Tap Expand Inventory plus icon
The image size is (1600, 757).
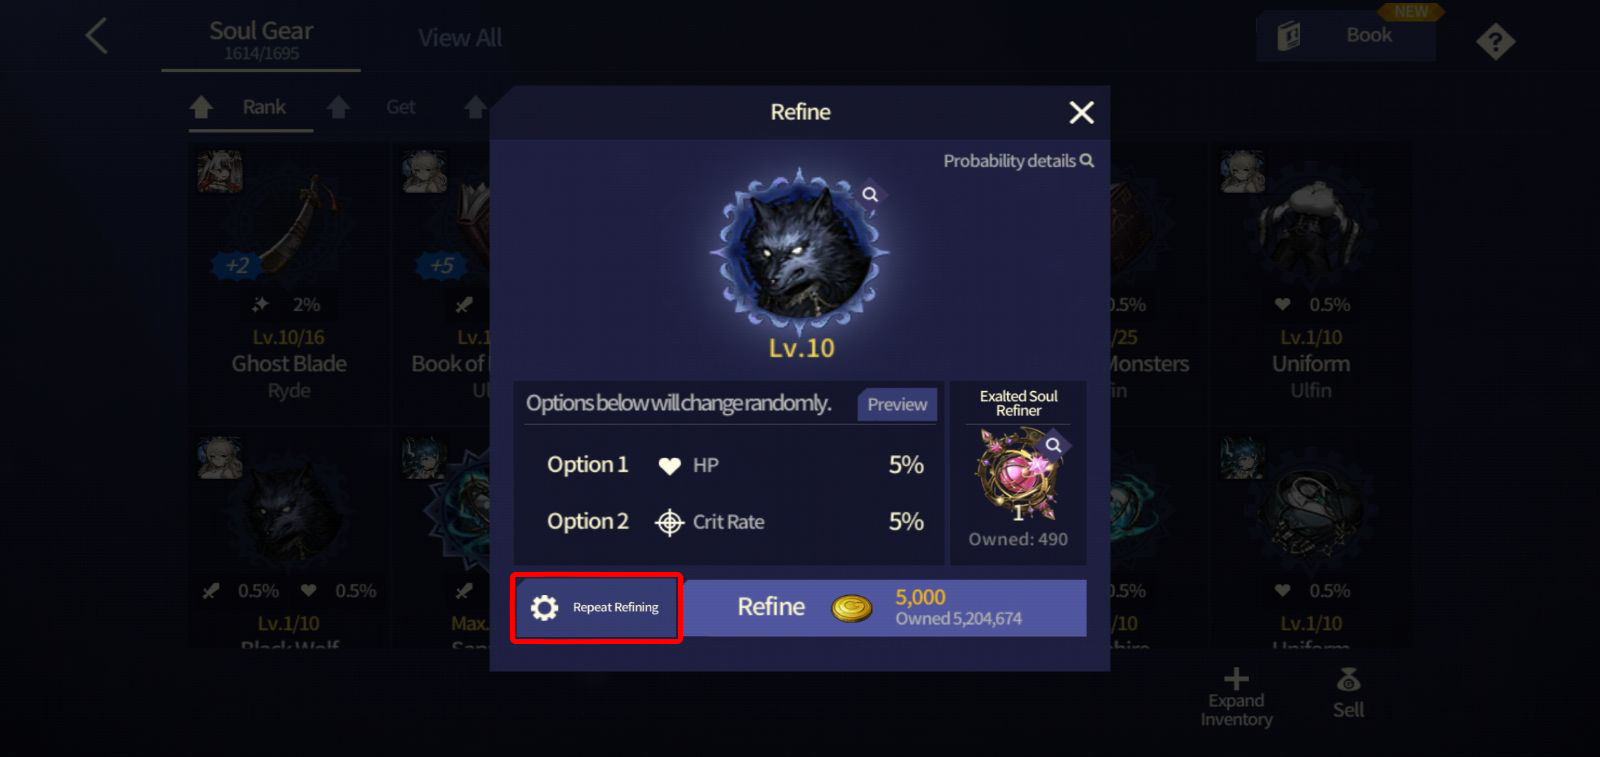tap(1236, 679)
